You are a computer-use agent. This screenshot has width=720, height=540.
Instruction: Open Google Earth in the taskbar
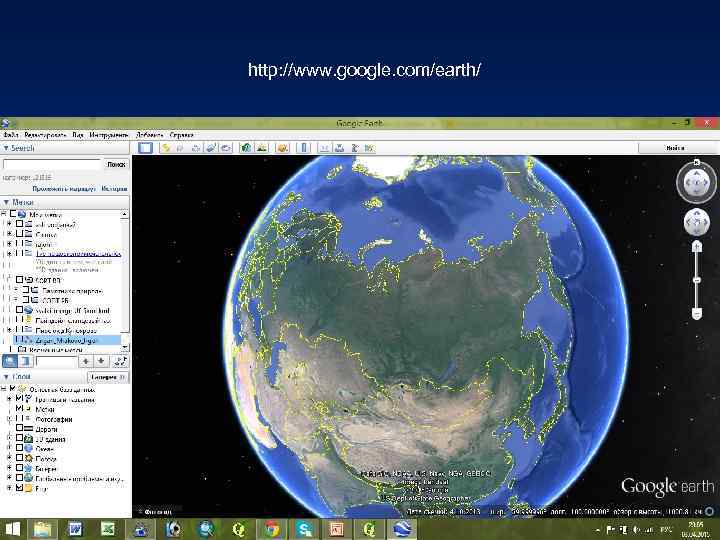pos(402,529)
